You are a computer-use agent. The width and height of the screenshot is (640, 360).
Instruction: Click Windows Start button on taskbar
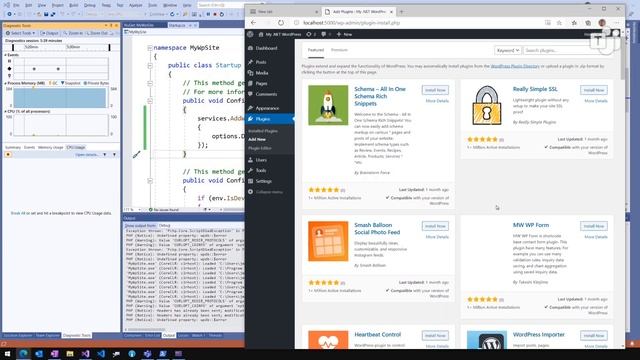pyautogui.click(x=7, y=353)
